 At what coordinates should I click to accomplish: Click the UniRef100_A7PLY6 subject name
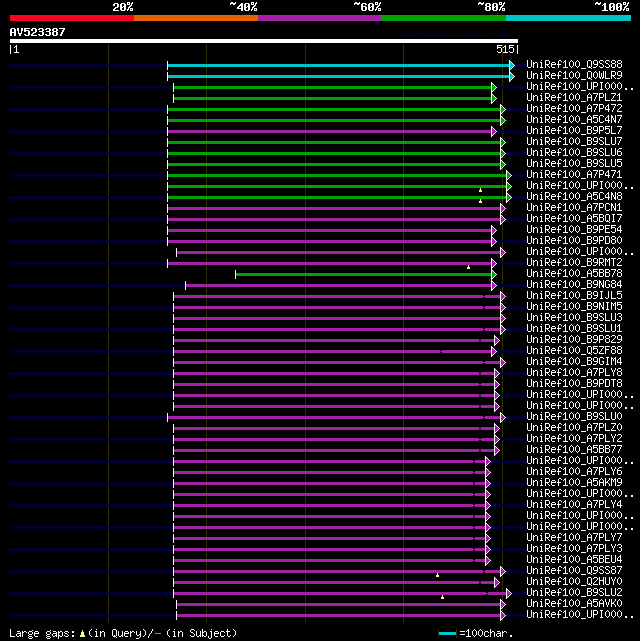(x=574, y=471)
